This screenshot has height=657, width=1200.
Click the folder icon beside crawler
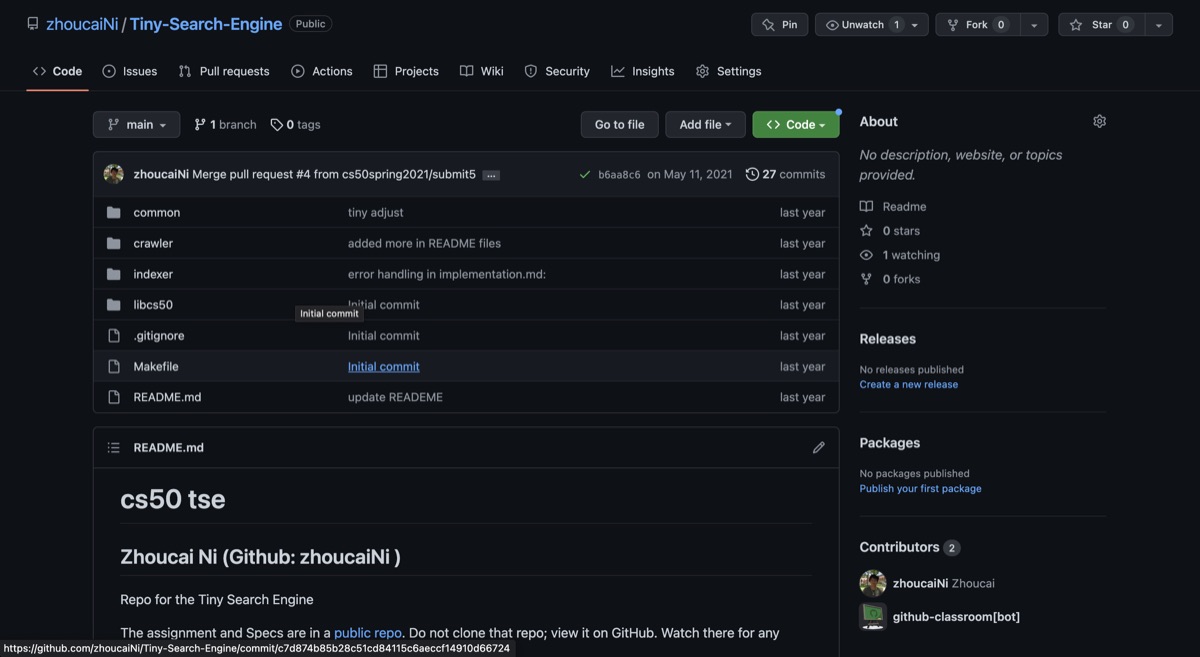[114, 243]
